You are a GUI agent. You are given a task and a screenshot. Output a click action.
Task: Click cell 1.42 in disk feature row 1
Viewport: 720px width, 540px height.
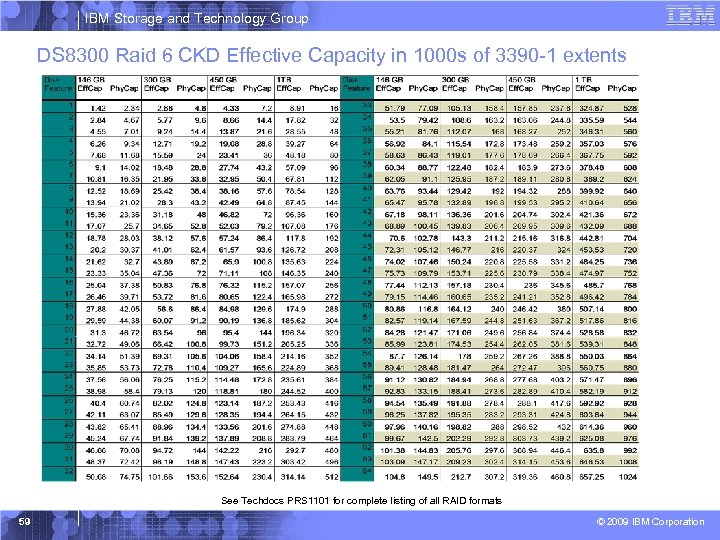click(98, 108)
